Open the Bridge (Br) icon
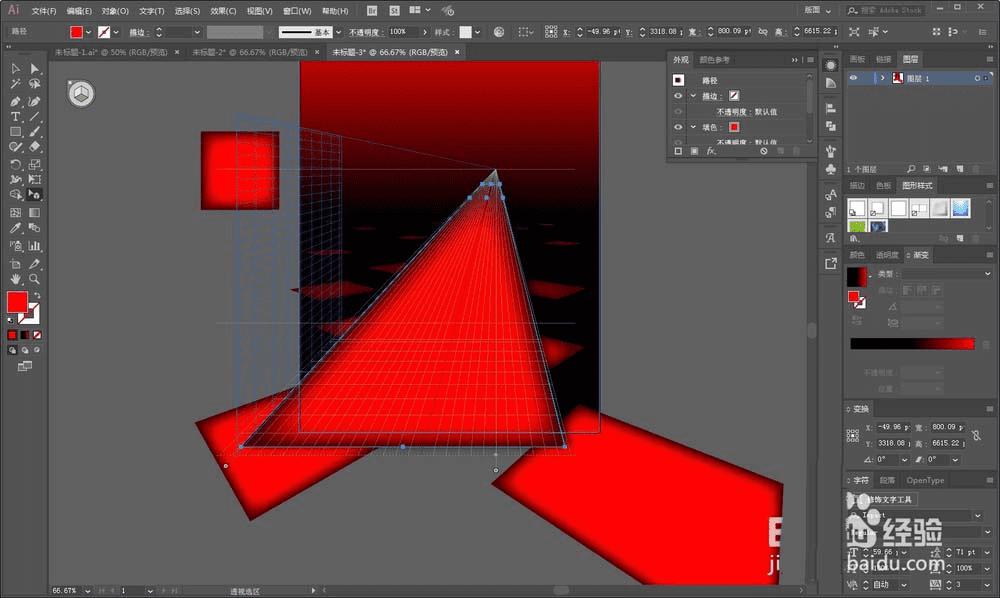 click(372, 11)
